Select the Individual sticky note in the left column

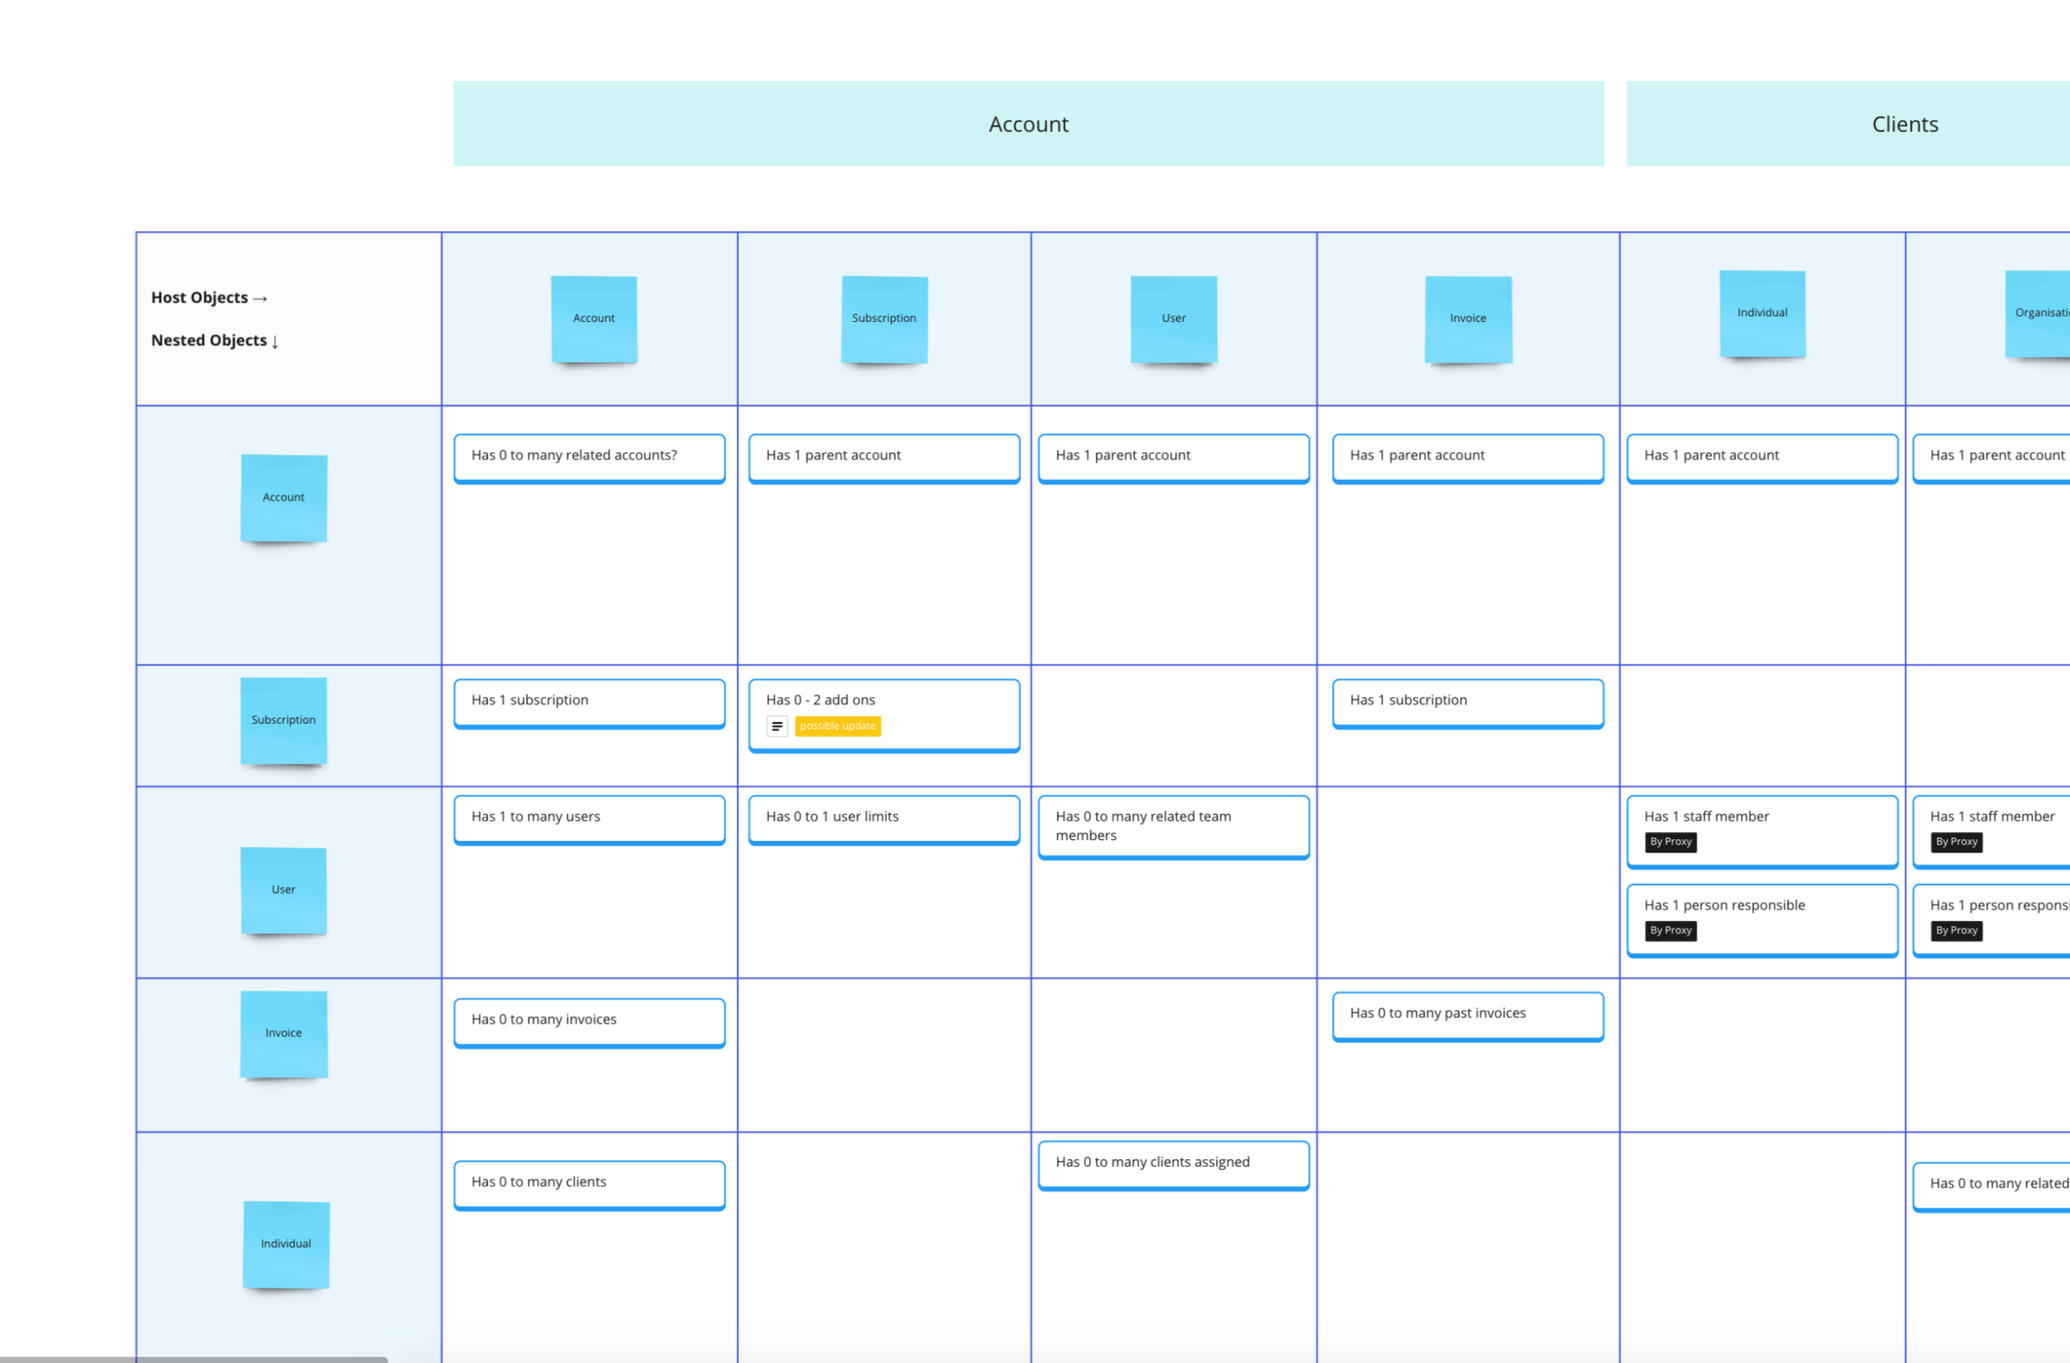[286, 1244]
